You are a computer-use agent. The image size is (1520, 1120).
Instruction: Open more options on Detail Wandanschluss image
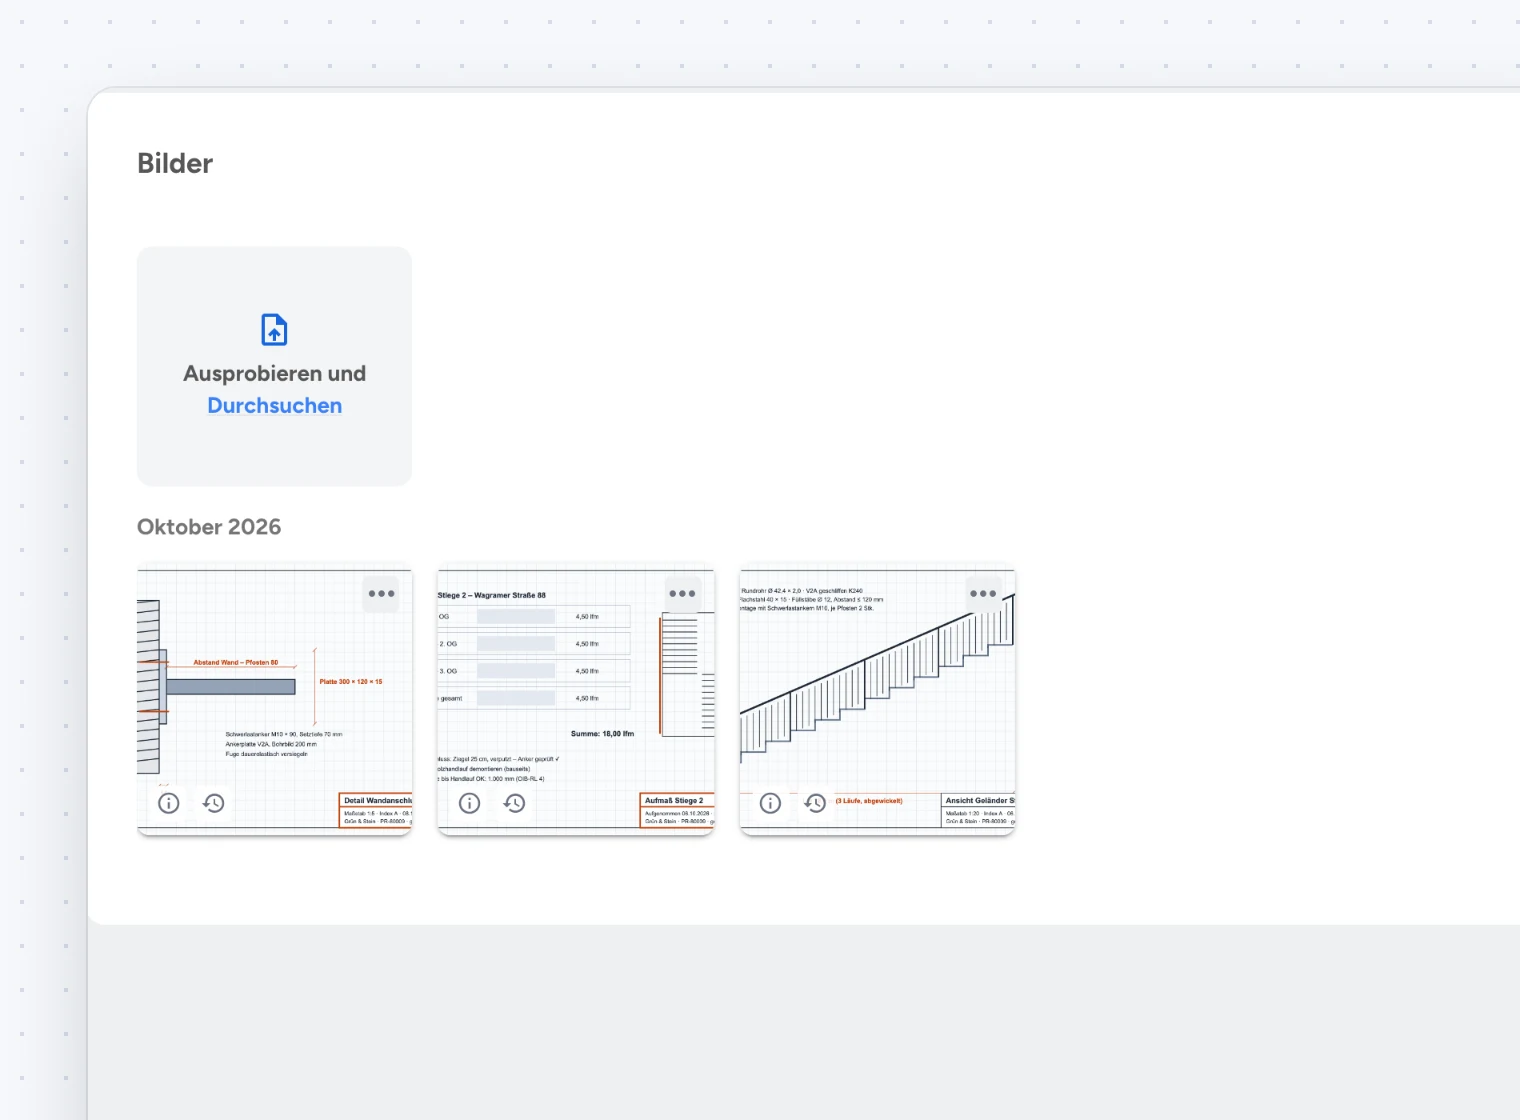tap(381, 594)
